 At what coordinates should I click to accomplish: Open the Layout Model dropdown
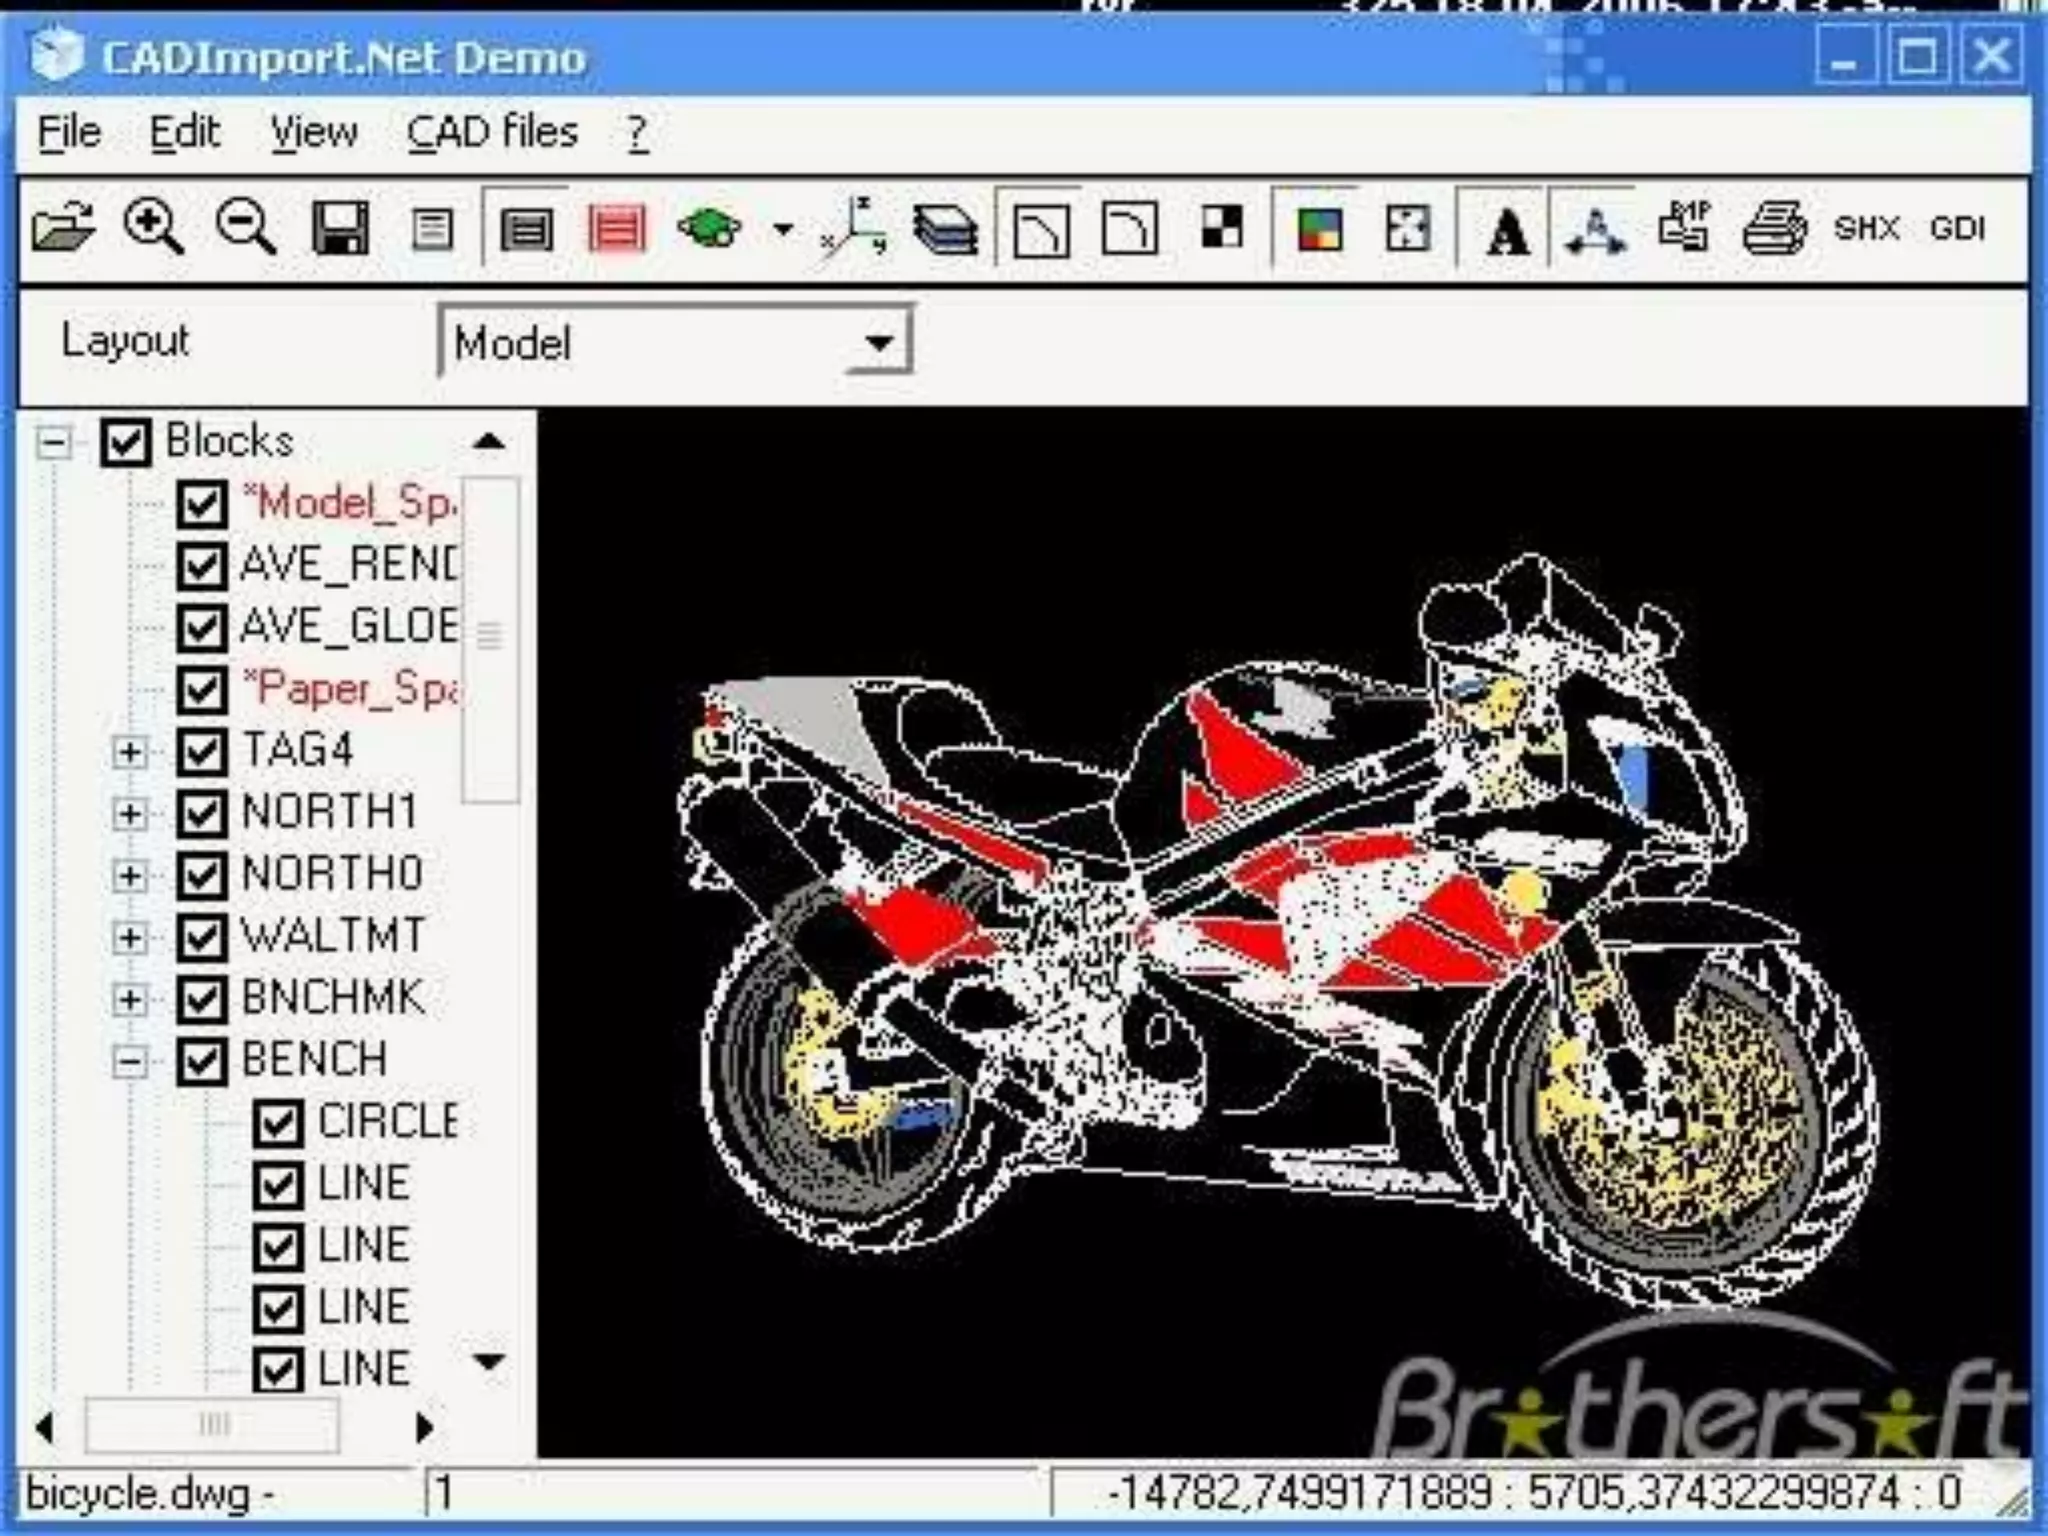(x=879, y=343)
